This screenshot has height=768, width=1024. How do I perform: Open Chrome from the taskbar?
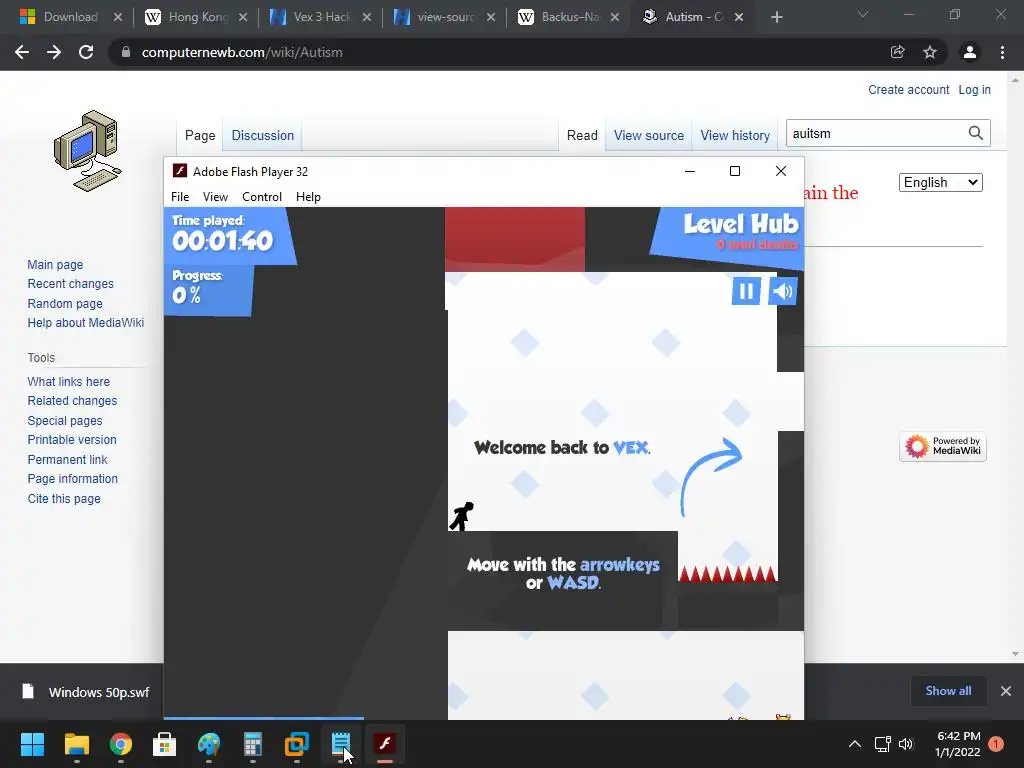(x=121, y=744)
